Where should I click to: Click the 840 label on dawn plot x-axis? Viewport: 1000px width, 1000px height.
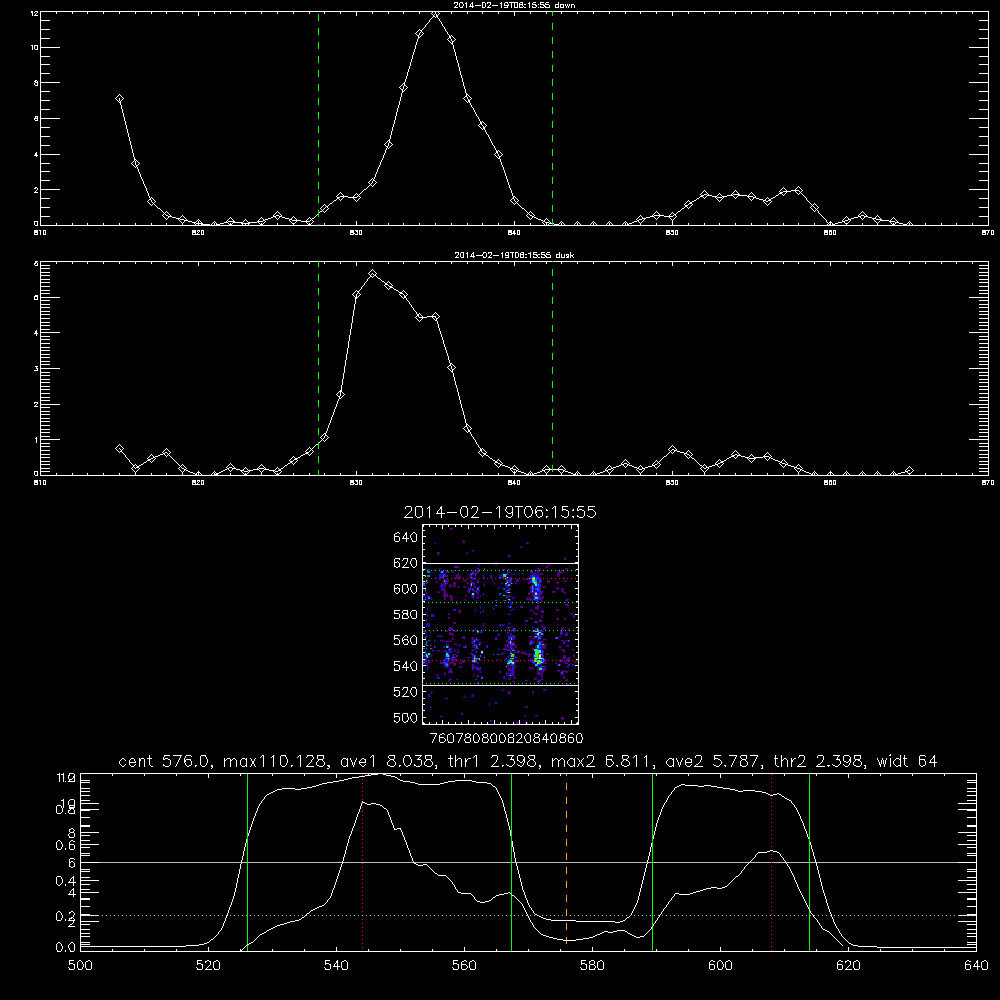[514, 233]
